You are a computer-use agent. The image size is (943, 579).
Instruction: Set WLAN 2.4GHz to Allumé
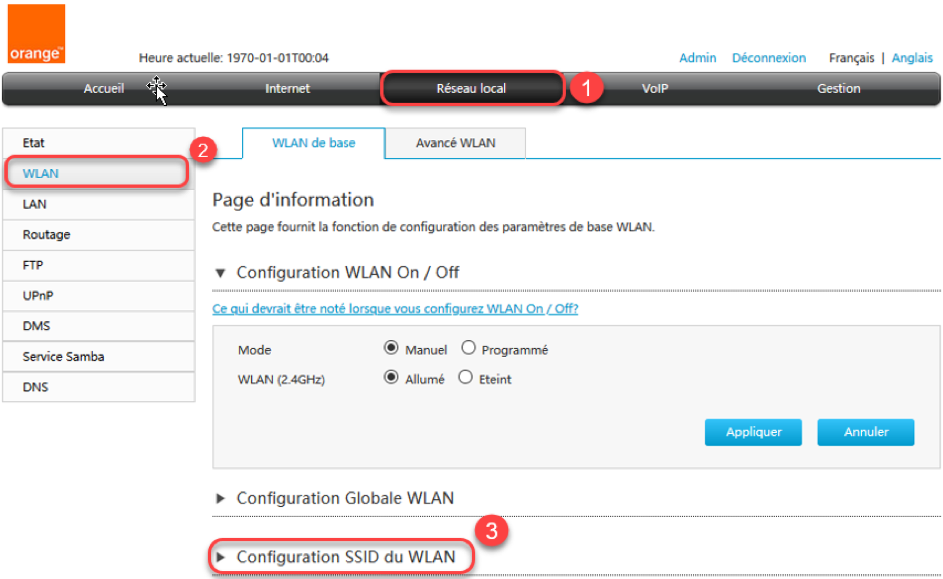click(391, 379)
